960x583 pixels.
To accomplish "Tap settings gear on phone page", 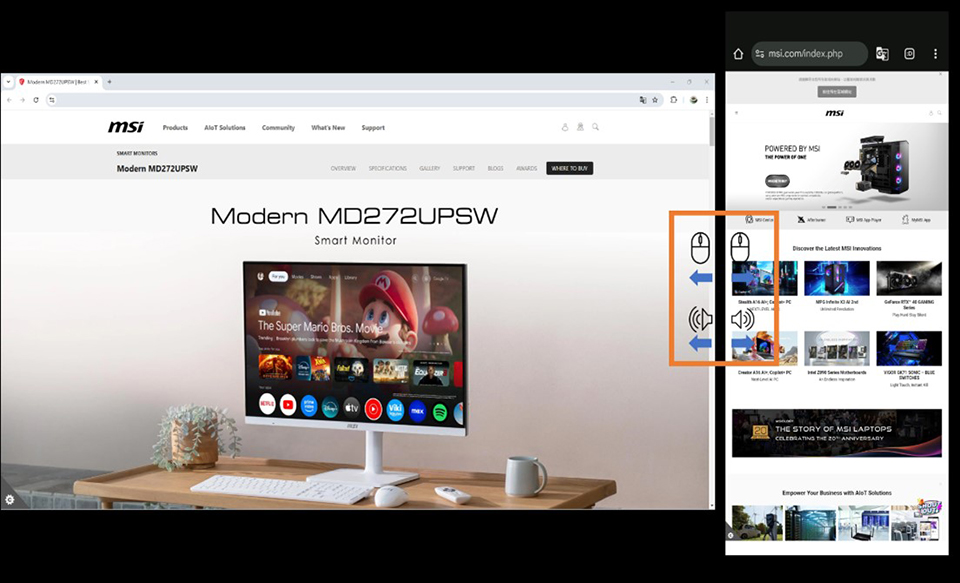I will point(730,535).
